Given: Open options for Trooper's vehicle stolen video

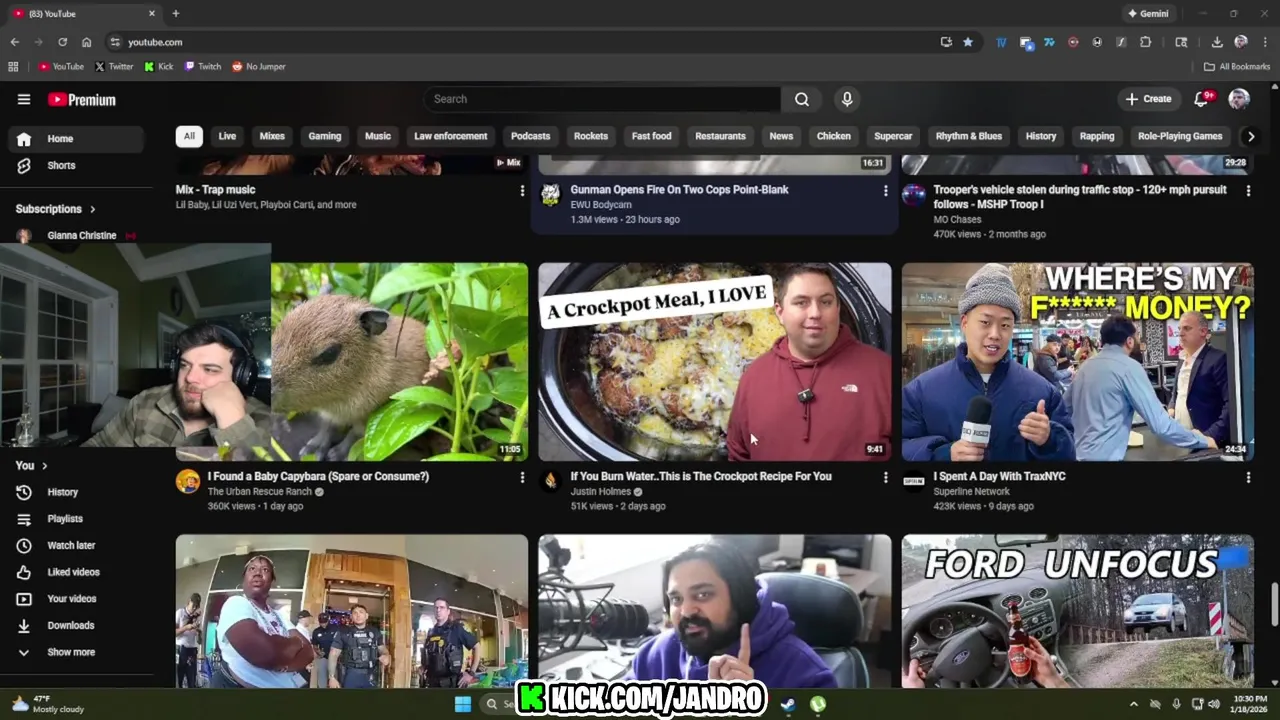Looking at the screenshot, I should 1248,191.
